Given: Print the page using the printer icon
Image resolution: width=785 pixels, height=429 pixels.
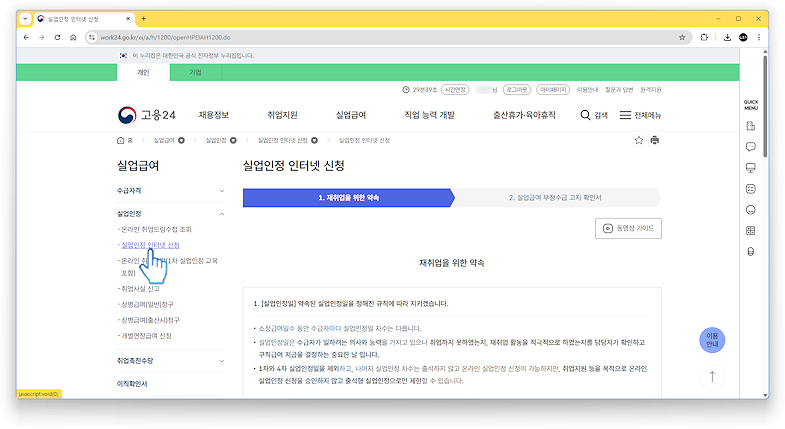Looking at the screenshot, I should point(654,140).
